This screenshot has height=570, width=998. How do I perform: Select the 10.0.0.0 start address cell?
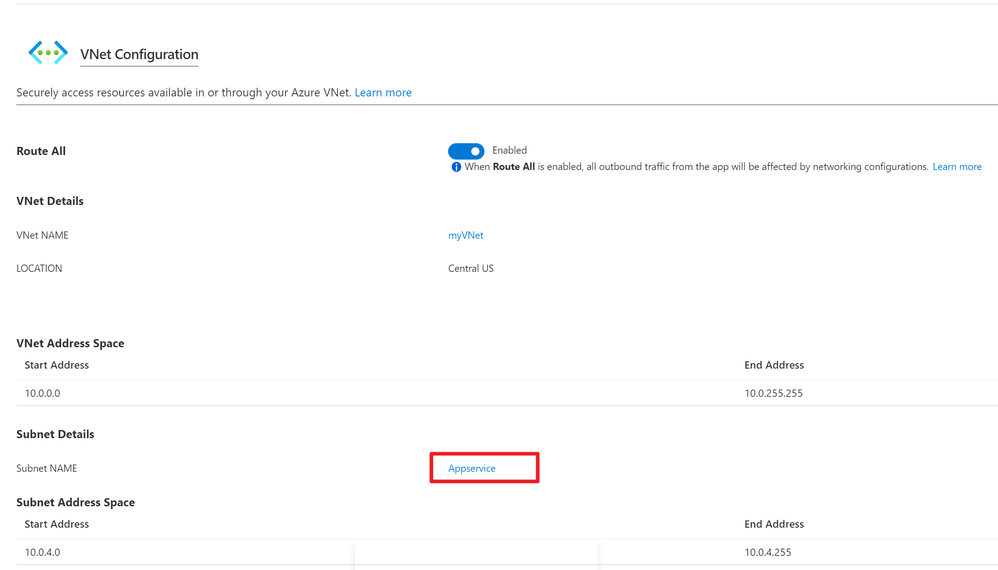pos(43,393)
